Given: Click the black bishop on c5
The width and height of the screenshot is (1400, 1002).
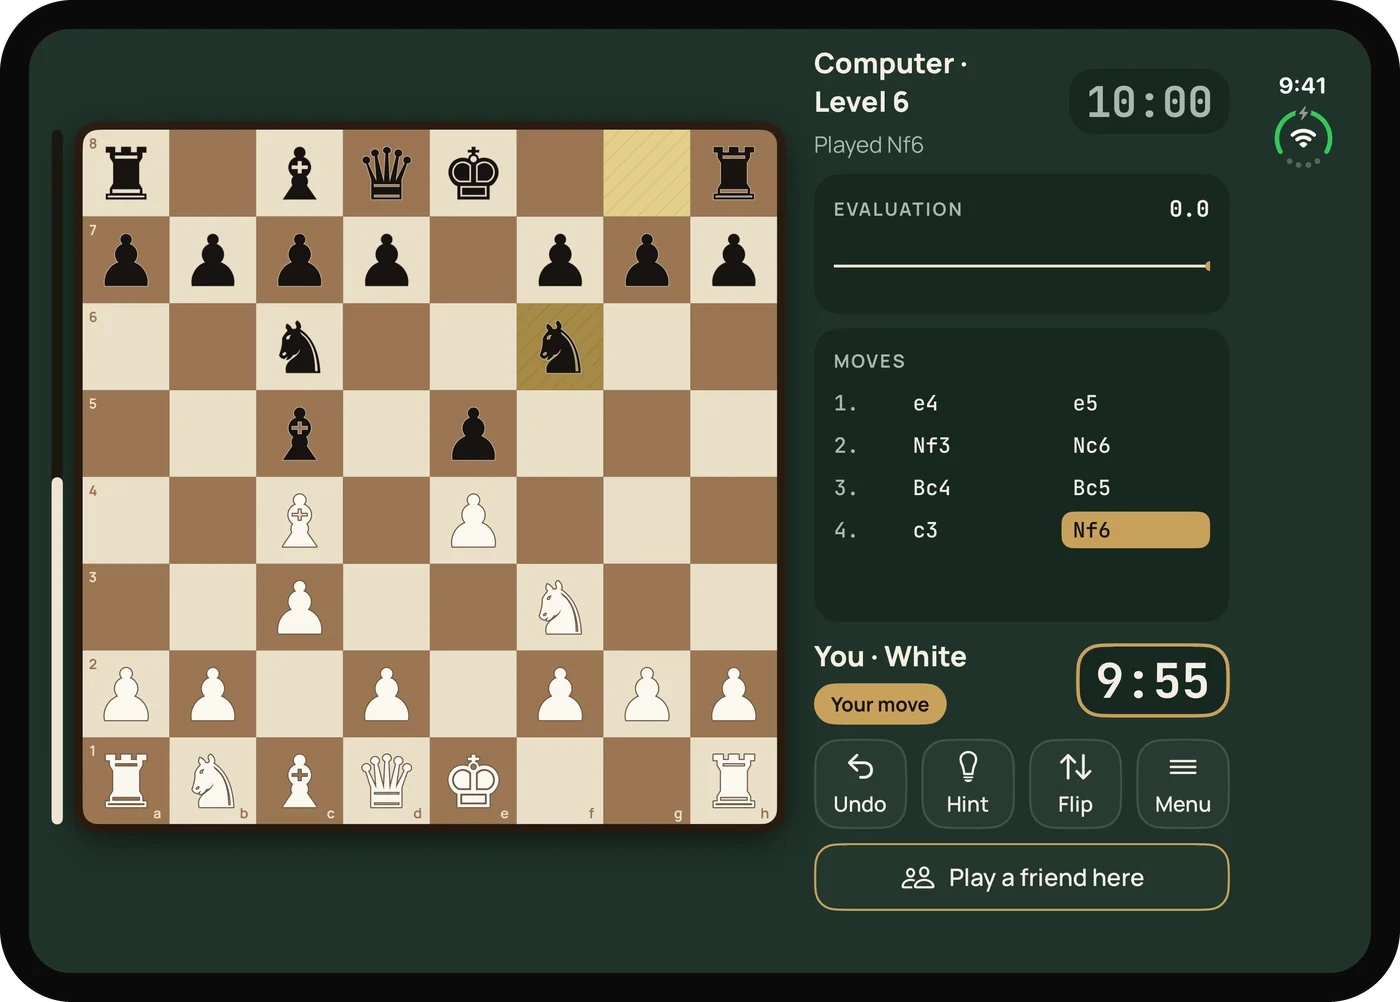Looking at the screenshot, I should pyautogui.click(x=300, y=434).
